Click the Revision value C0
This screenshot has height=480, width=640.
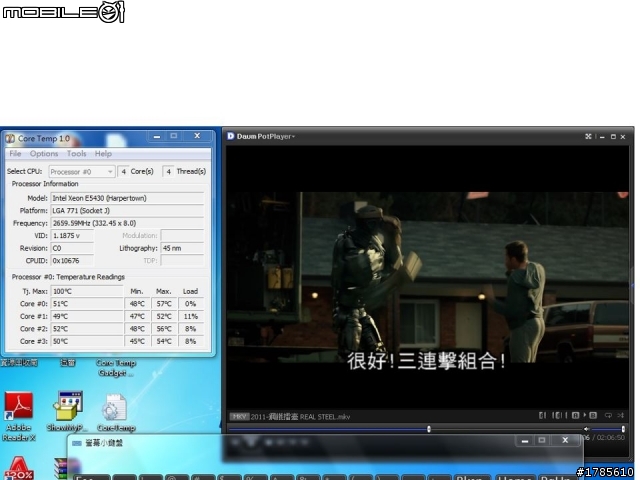coord(72,248)
